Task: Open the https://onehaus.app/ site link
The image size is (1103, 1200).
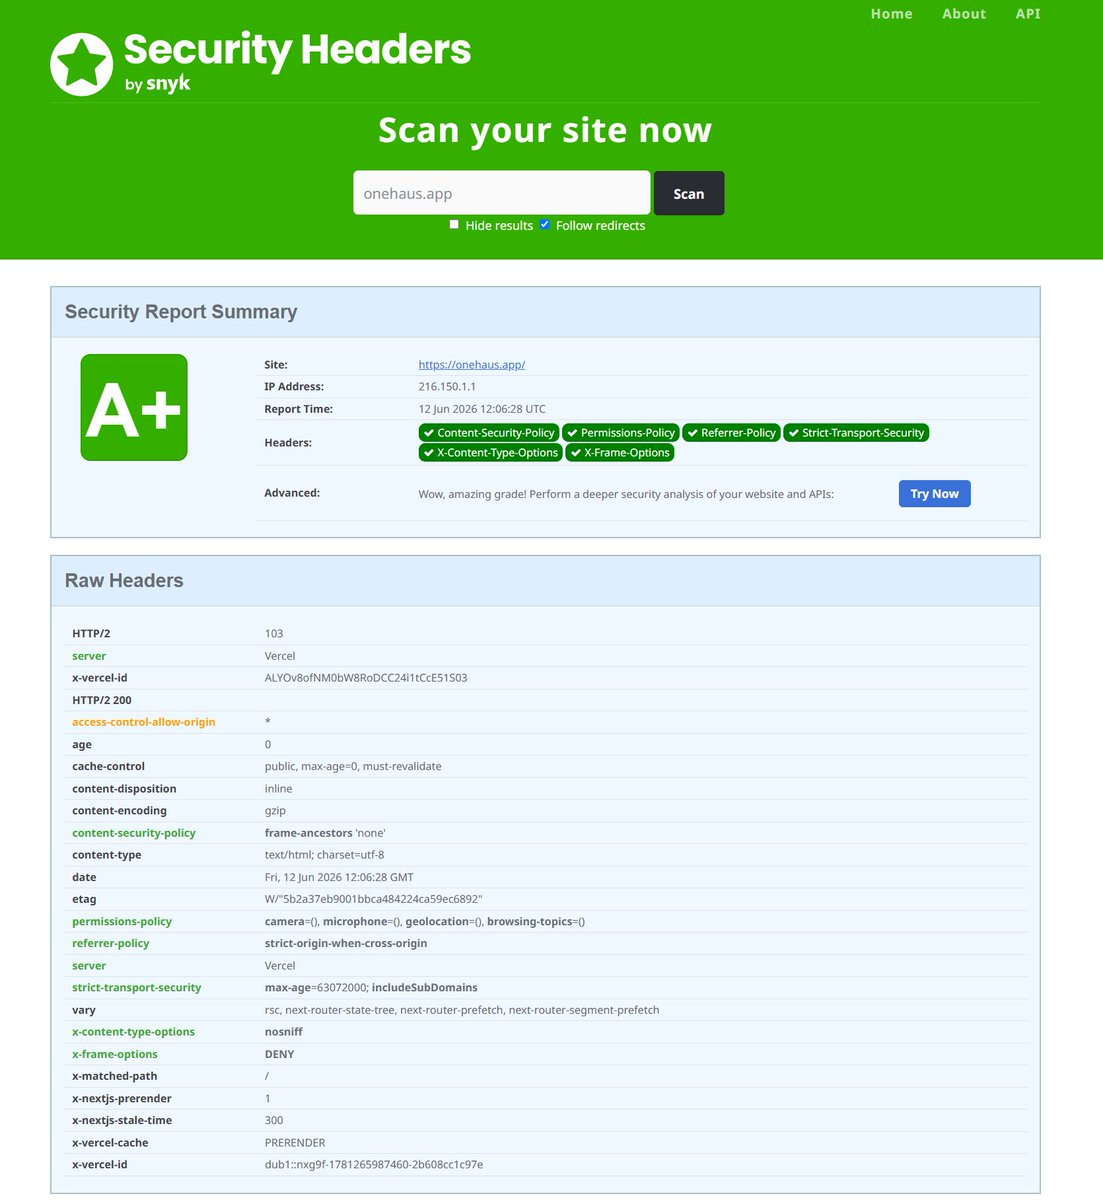Action: (x=472, y=365)
